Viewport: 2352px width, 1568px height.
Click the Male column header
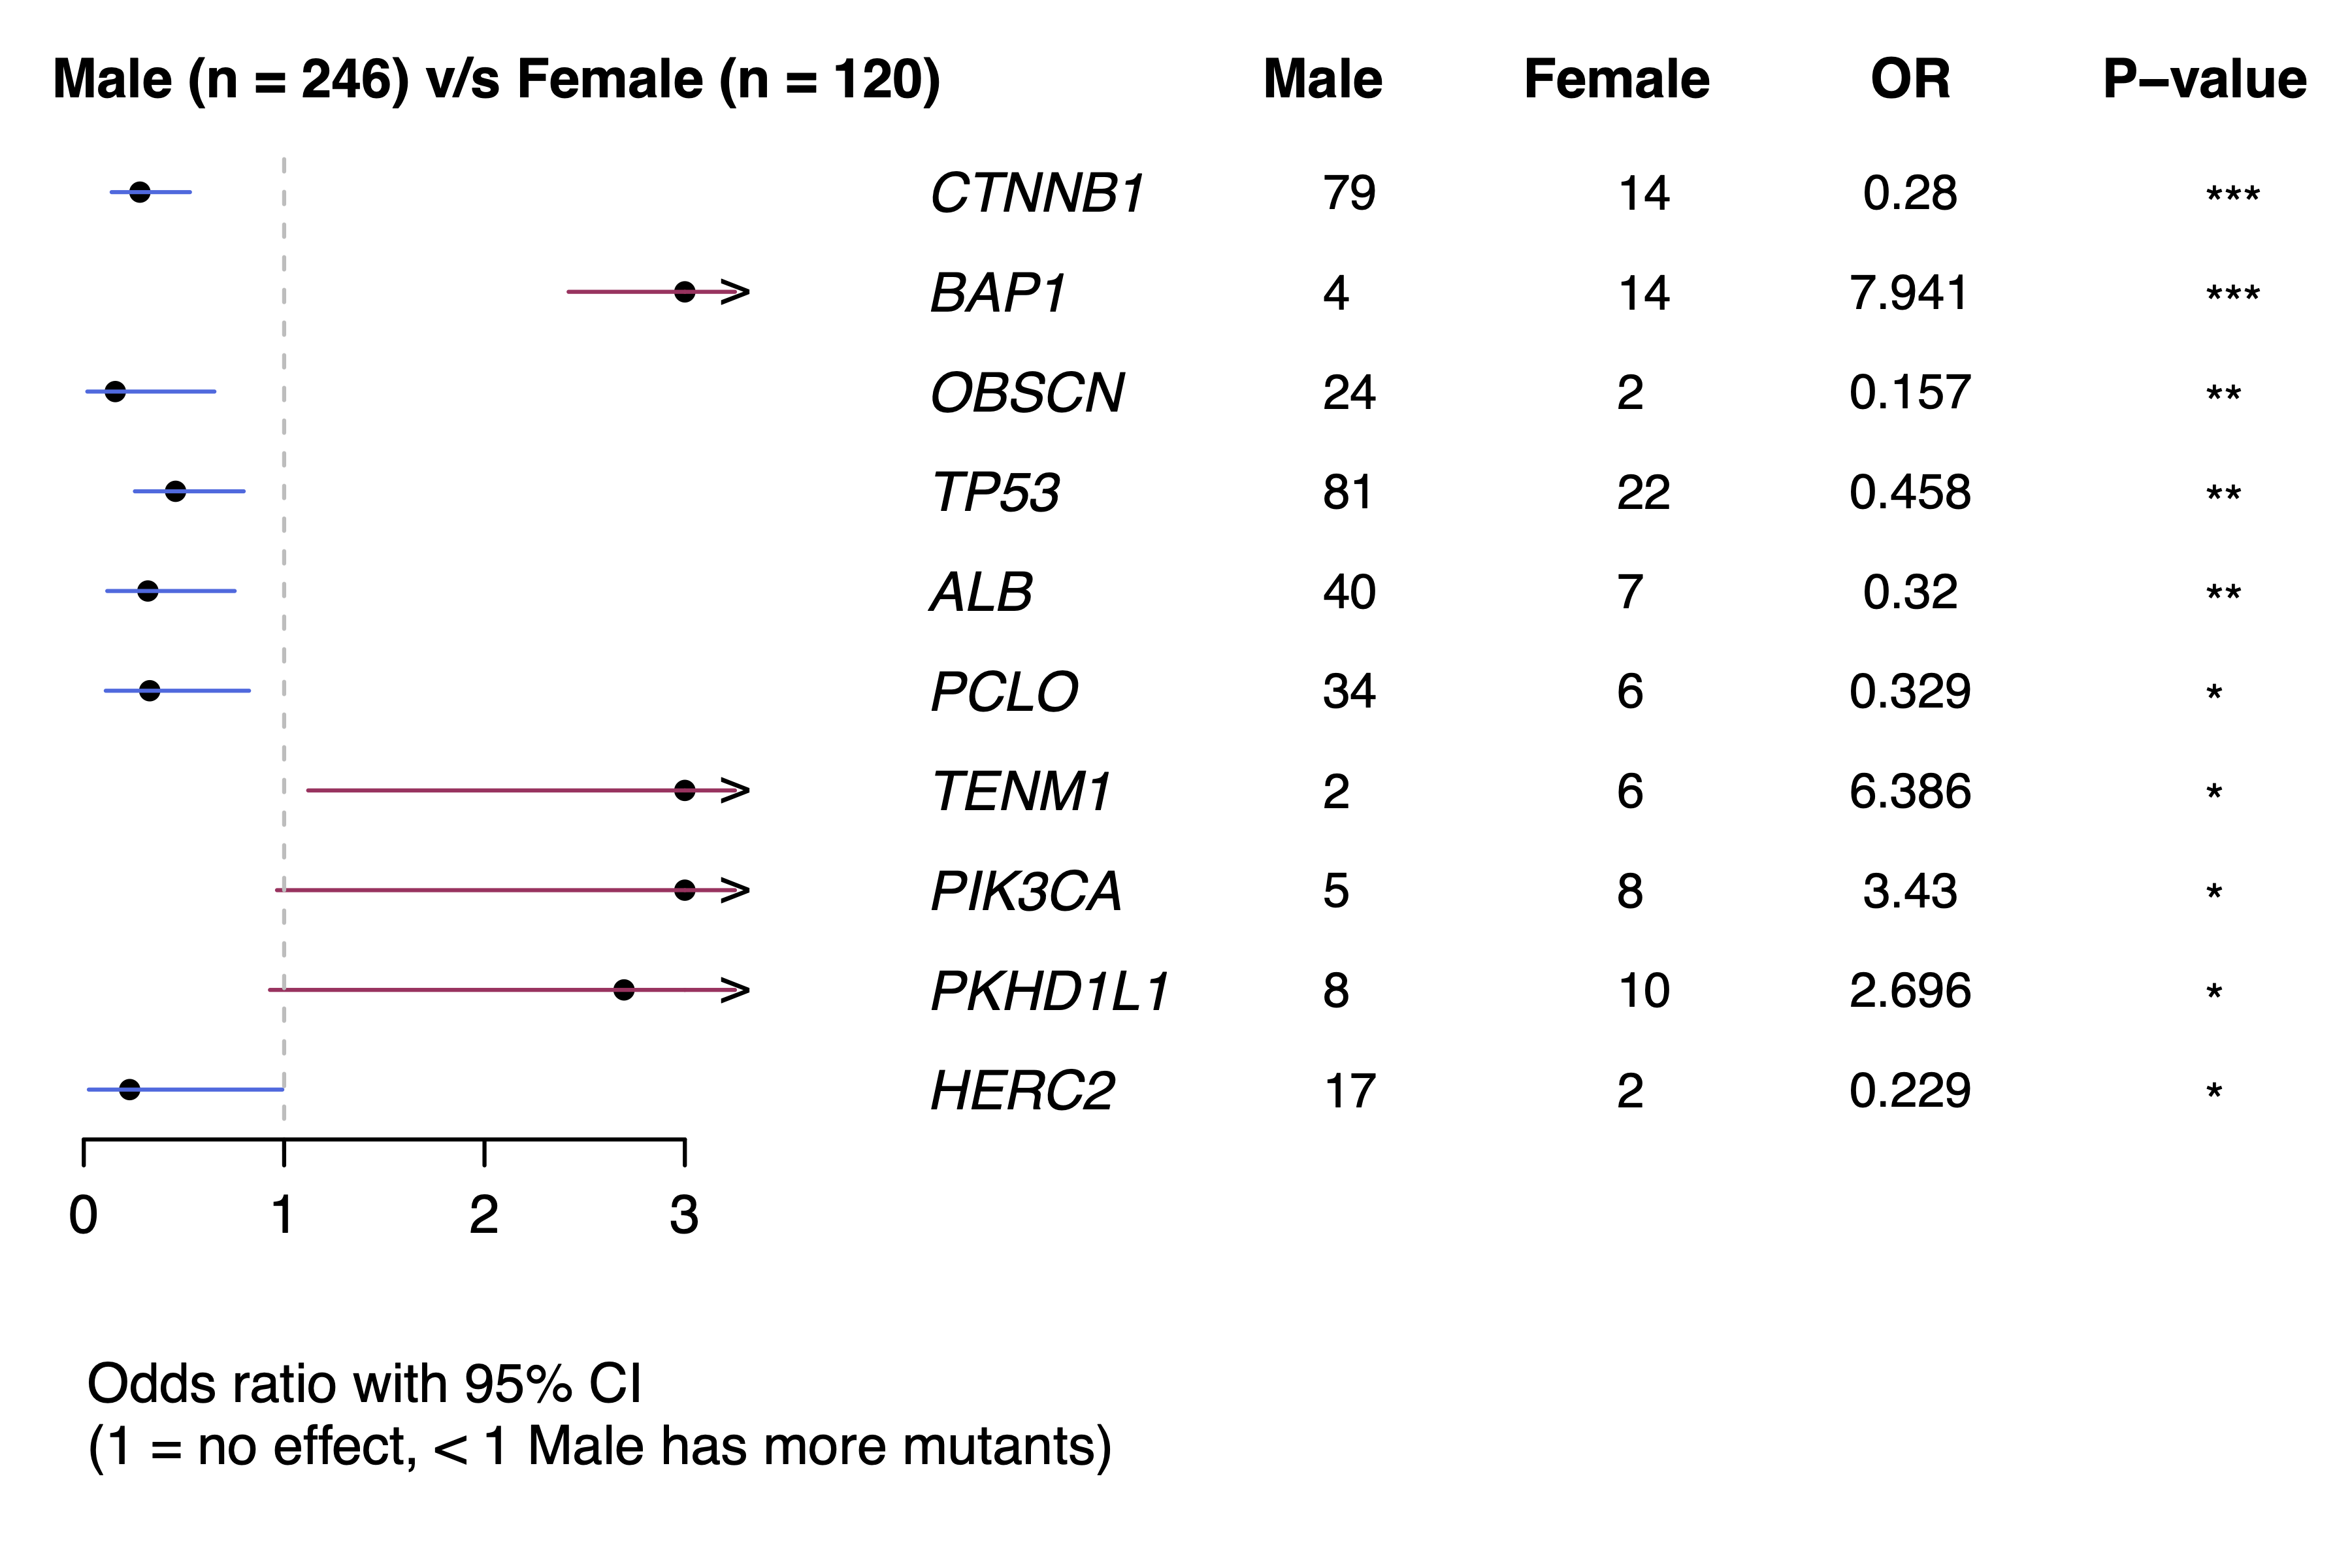pyautogui.click(x=1322, y=79)
